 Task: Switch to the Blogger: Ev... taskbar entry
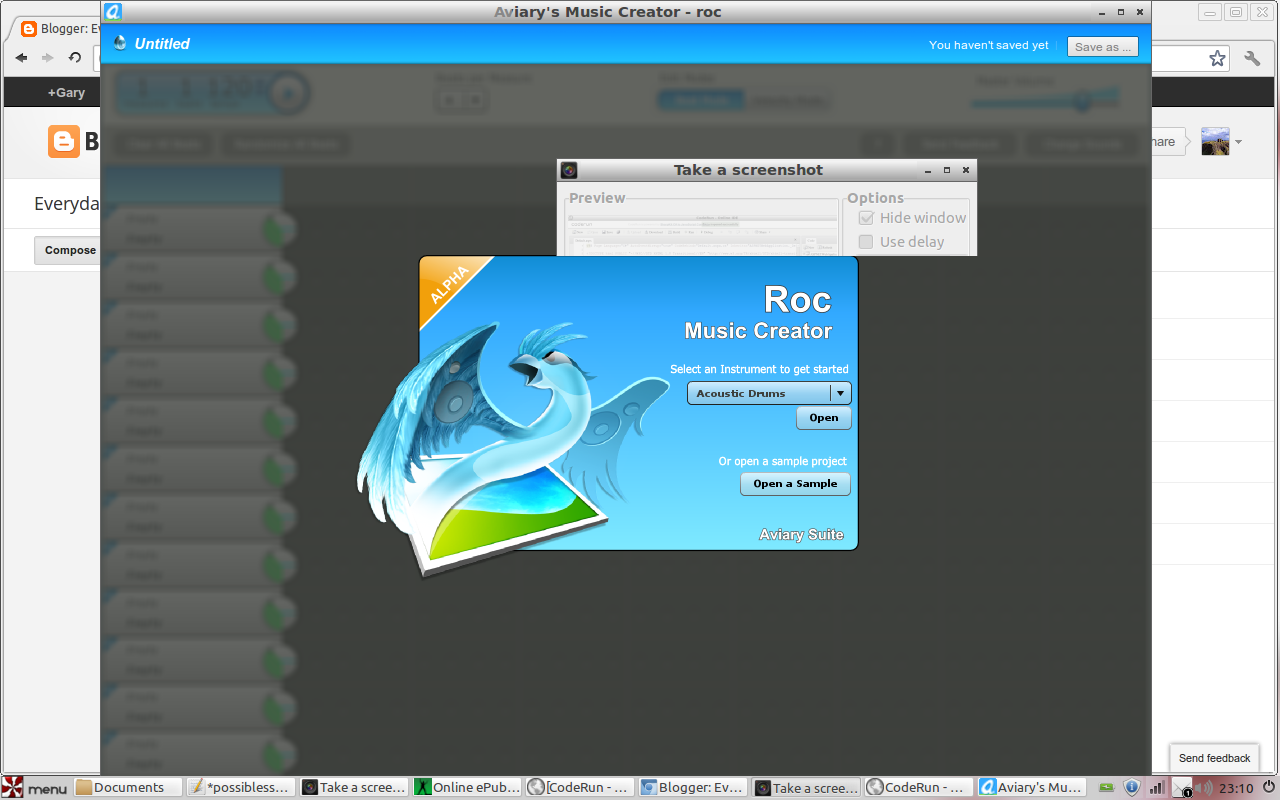pyautogui.click(x=693, y=788)
